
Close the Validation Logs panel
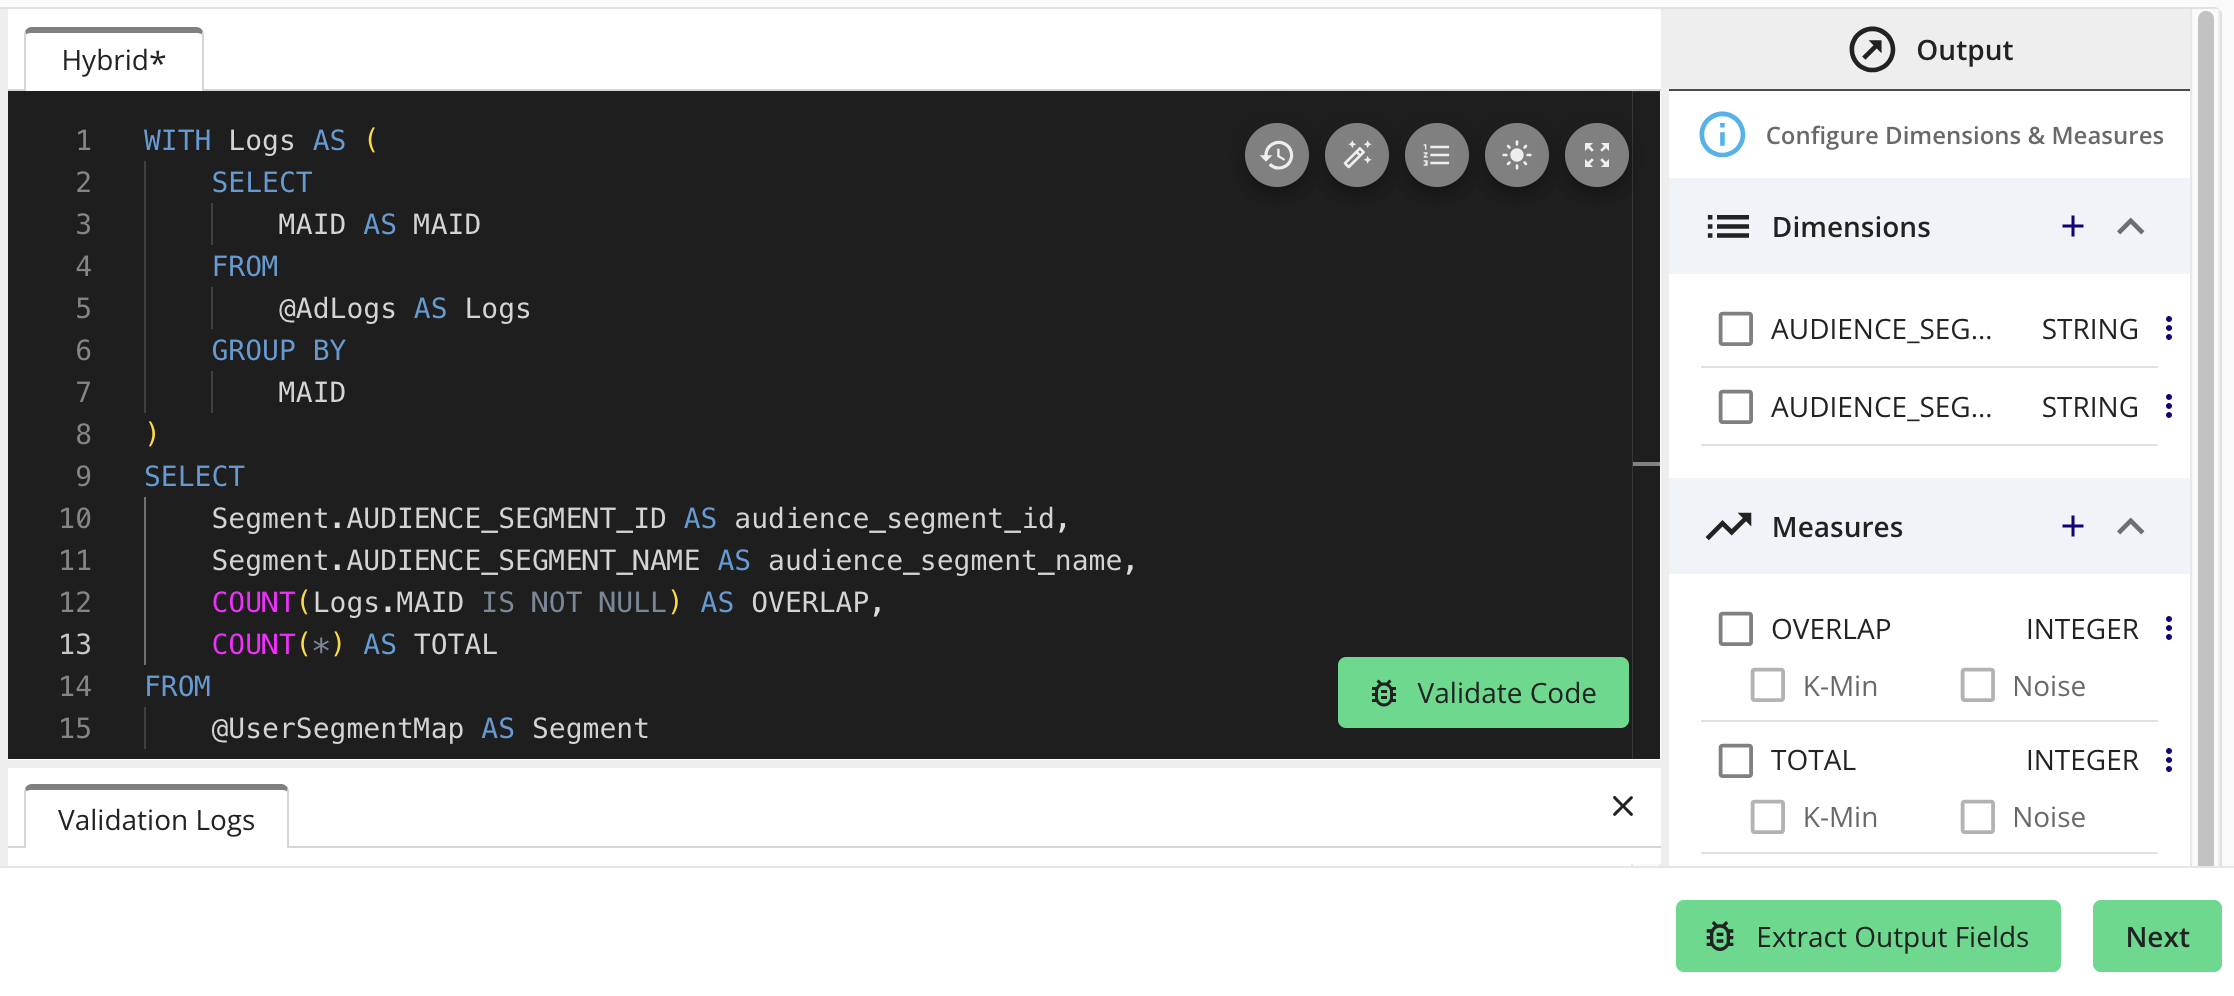click(x=1622, y=806)
